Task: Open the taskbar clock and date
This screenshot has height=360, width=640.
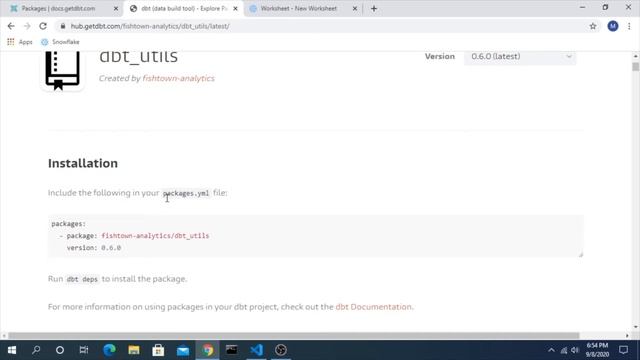Action: [x=598, y=350]
